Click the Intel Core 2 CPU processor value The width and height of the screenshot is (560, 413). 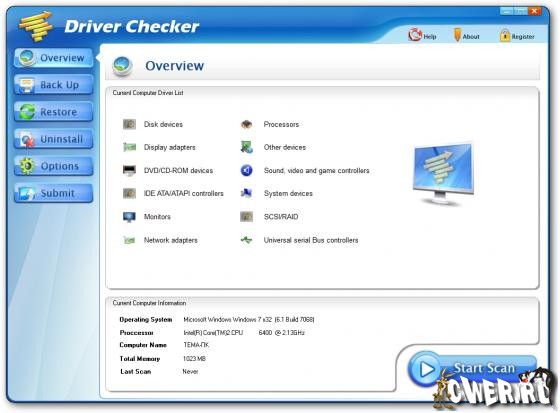click(x=244, y=333)
